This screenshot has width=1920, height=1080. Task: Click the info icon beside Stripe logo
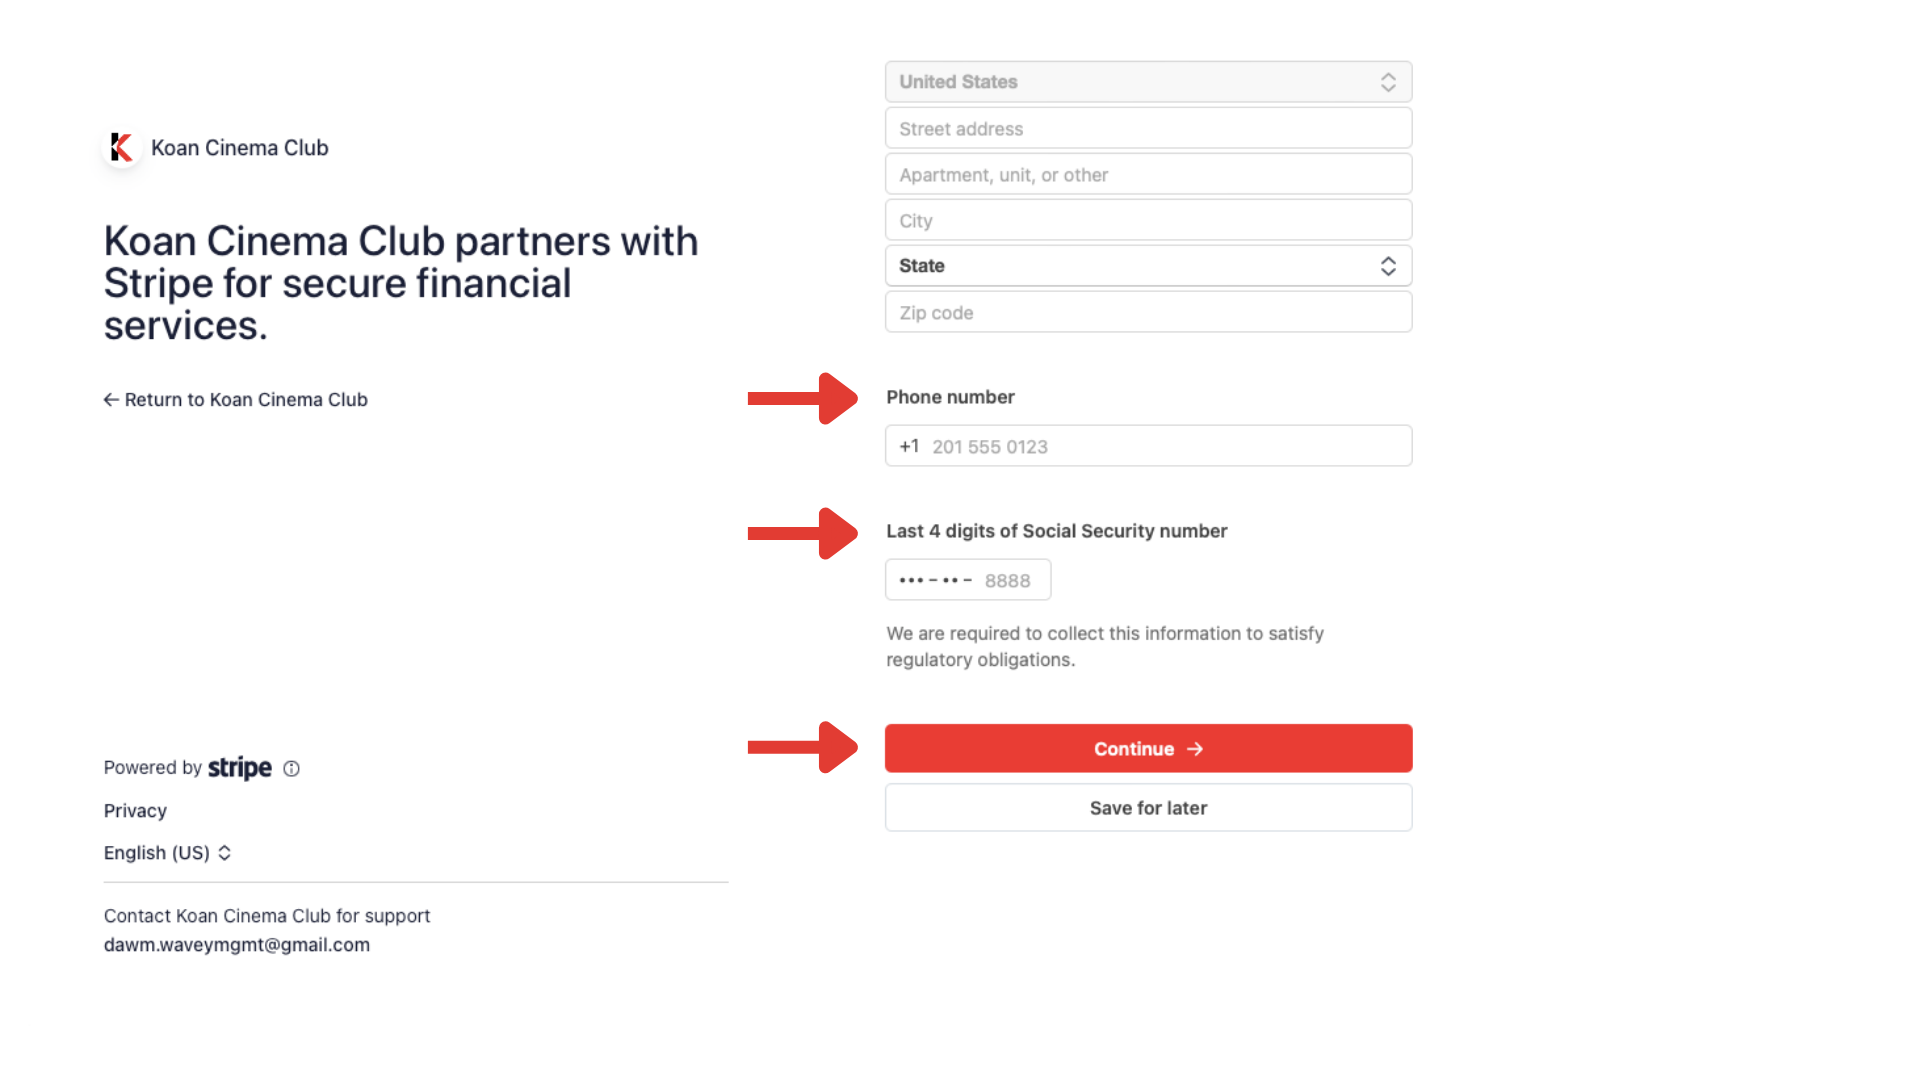pyautogui.click(x=291, y=769)
